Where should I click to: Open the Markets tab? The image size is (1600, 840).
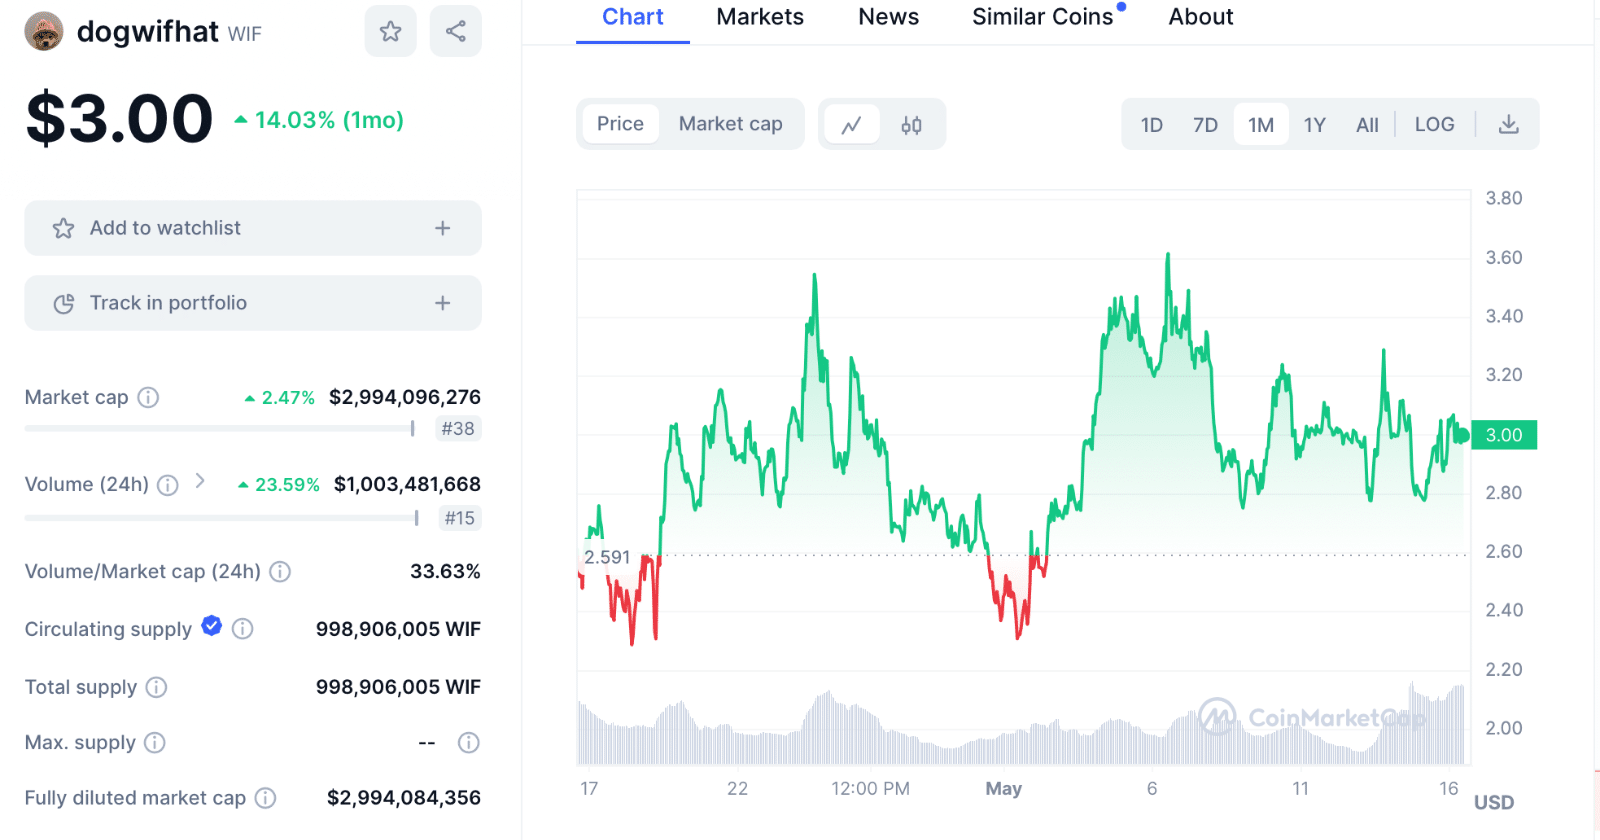760,17
